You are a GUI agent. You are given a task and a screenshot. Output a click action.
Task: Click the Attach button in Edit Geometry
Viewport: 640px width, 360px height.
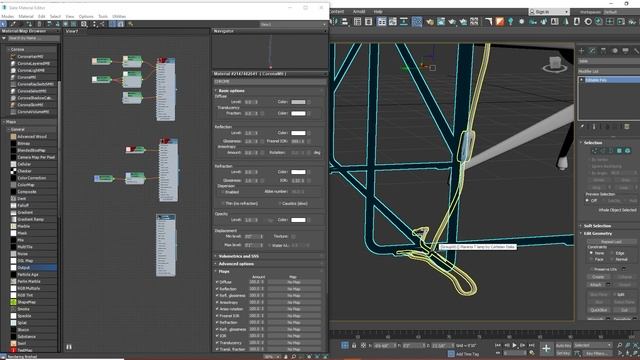596,284
